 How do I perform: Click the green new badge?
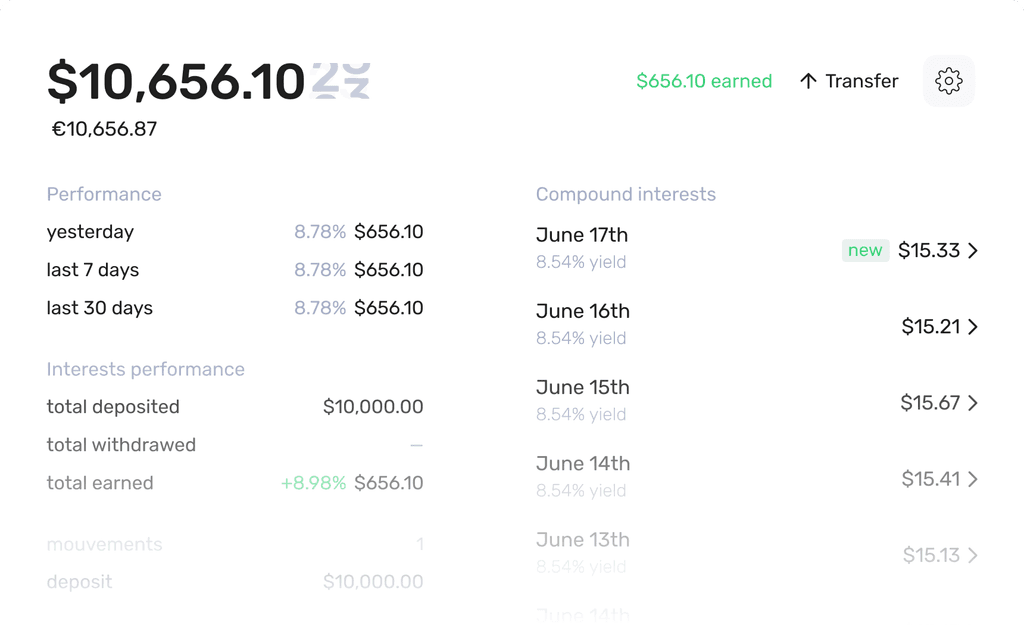coord(865,250)
